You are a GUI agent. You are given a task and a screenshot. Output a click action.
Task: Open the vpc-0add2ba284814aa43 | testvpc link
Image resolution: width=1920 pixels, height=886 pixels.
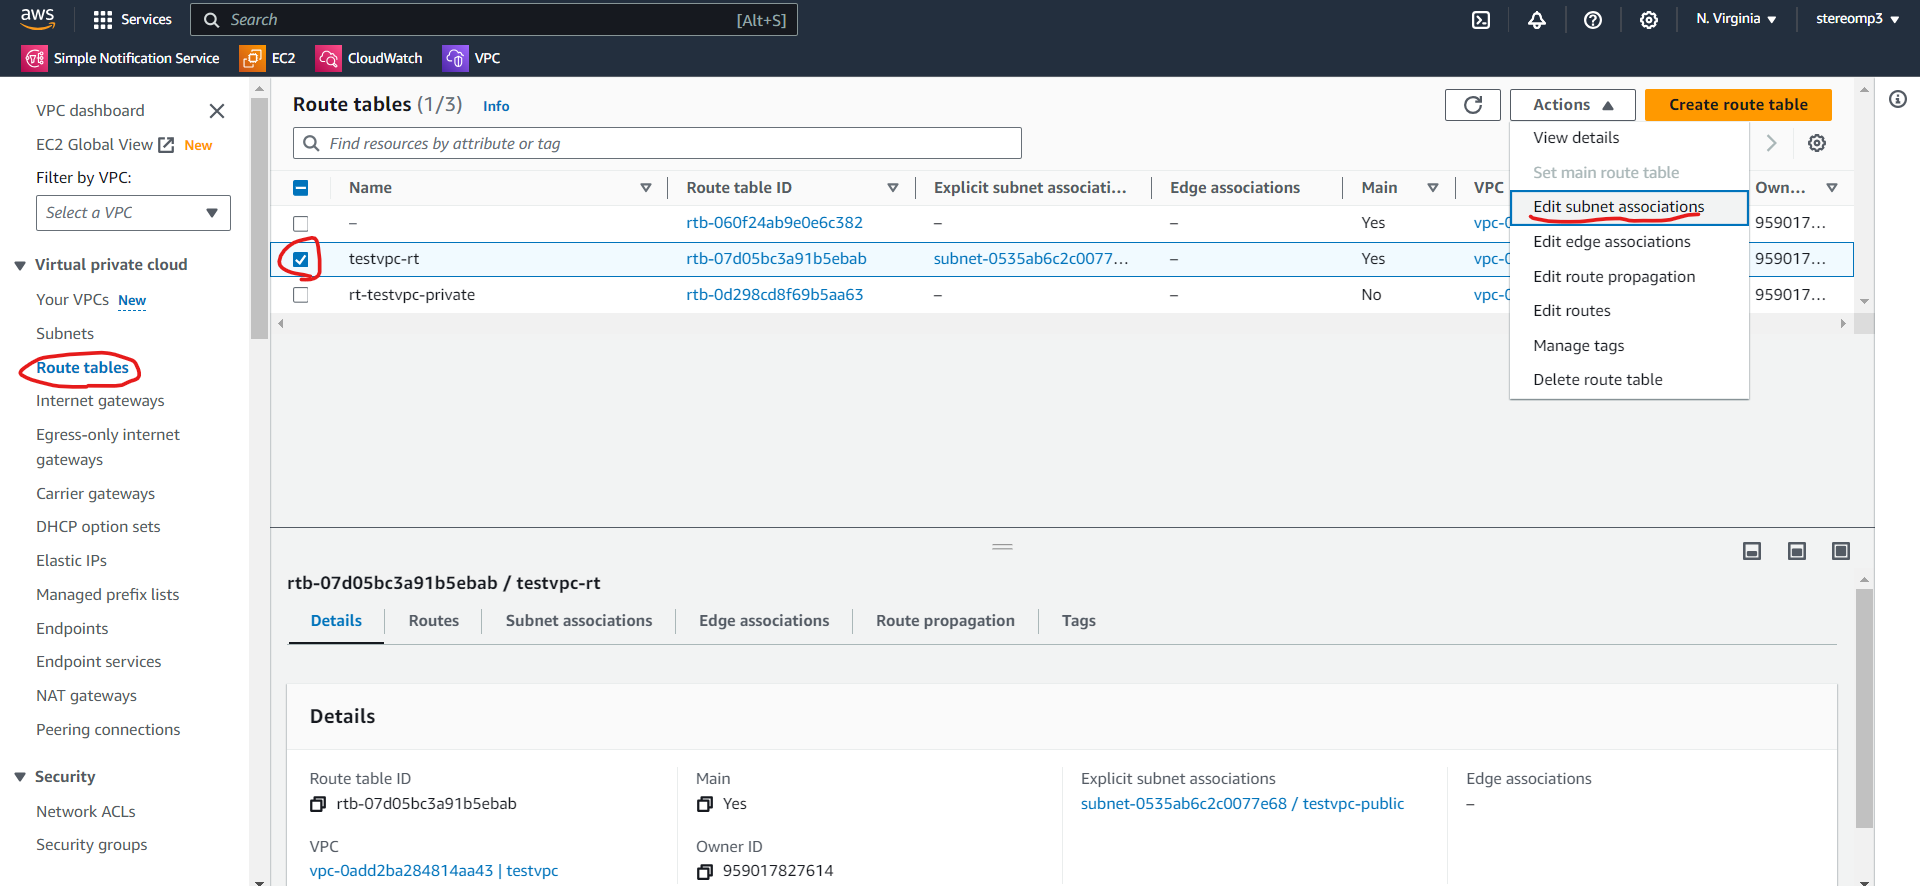(434, 871)
